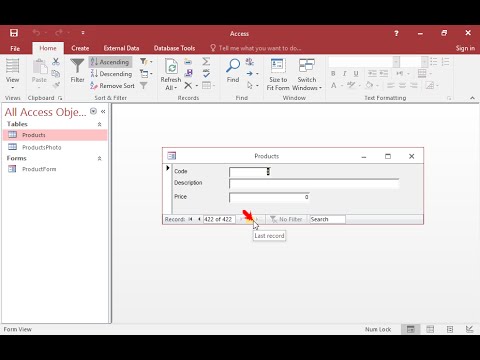
Task: Click the Code input field
Action: 250,172
